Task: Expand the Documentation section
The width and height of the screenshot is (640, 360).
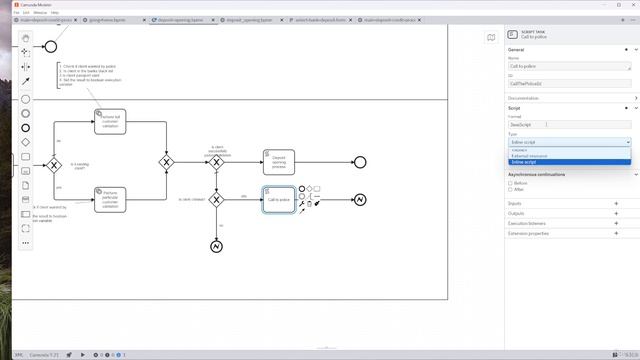Action: point(636,98)
